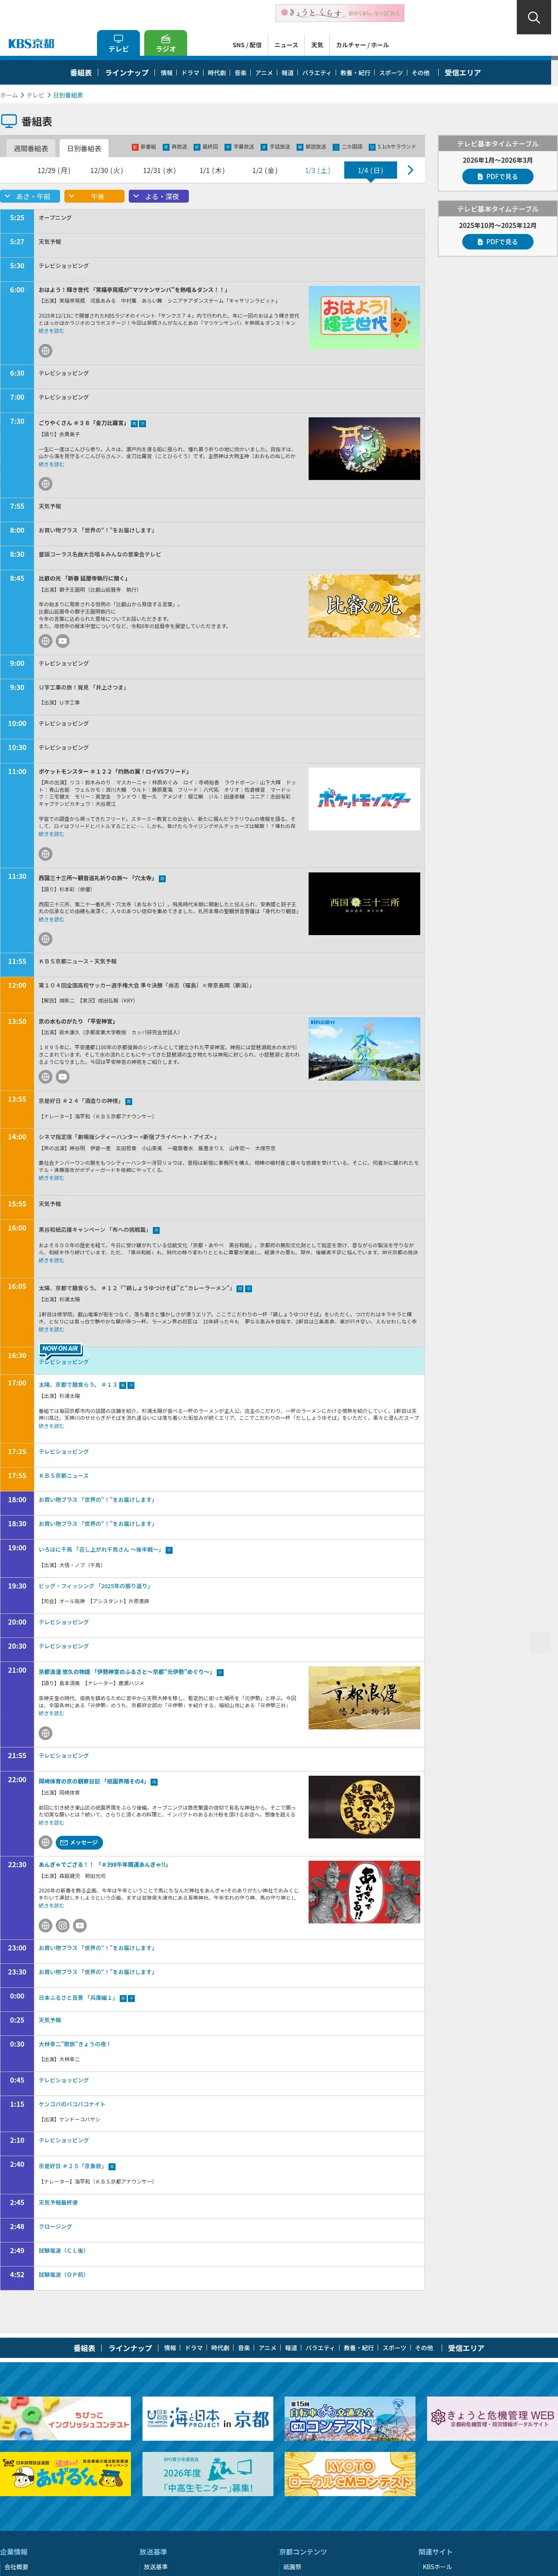
Task: Open the ケンコバのパコパコナイト program link
Action: coord(72,2104)
